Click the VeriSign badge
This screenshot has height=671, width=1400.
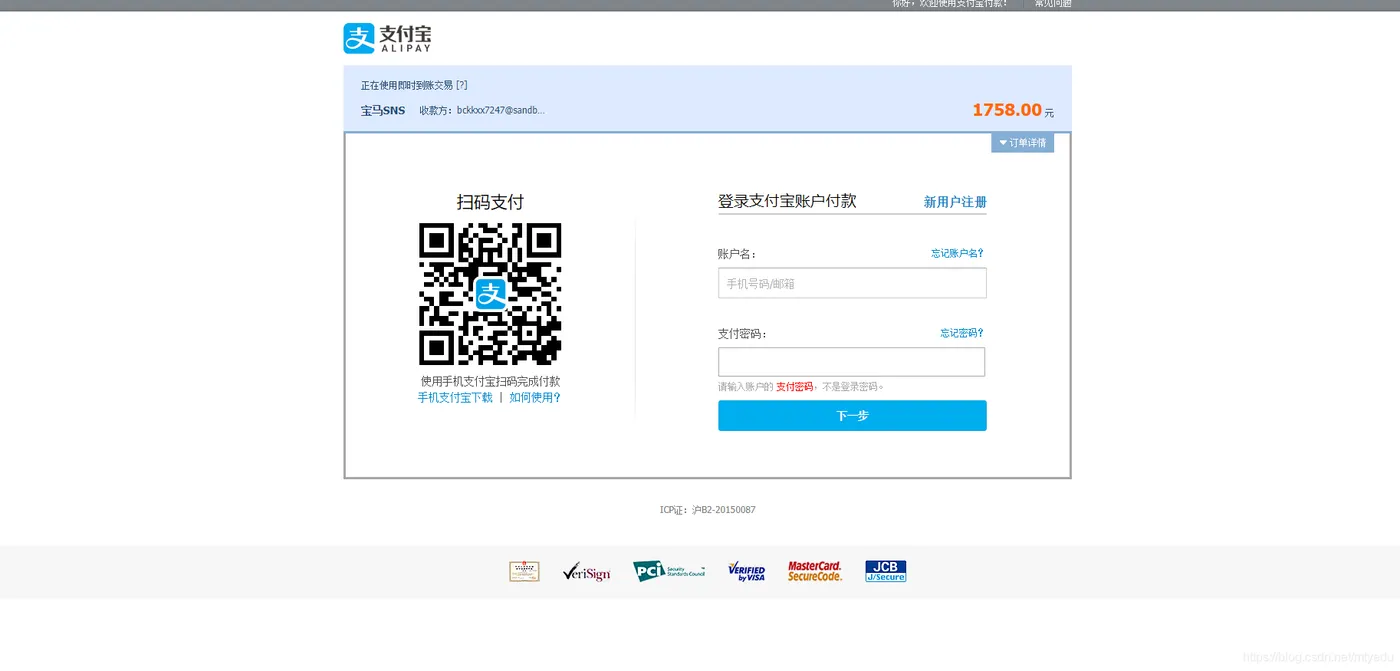[x=586, y=572]
